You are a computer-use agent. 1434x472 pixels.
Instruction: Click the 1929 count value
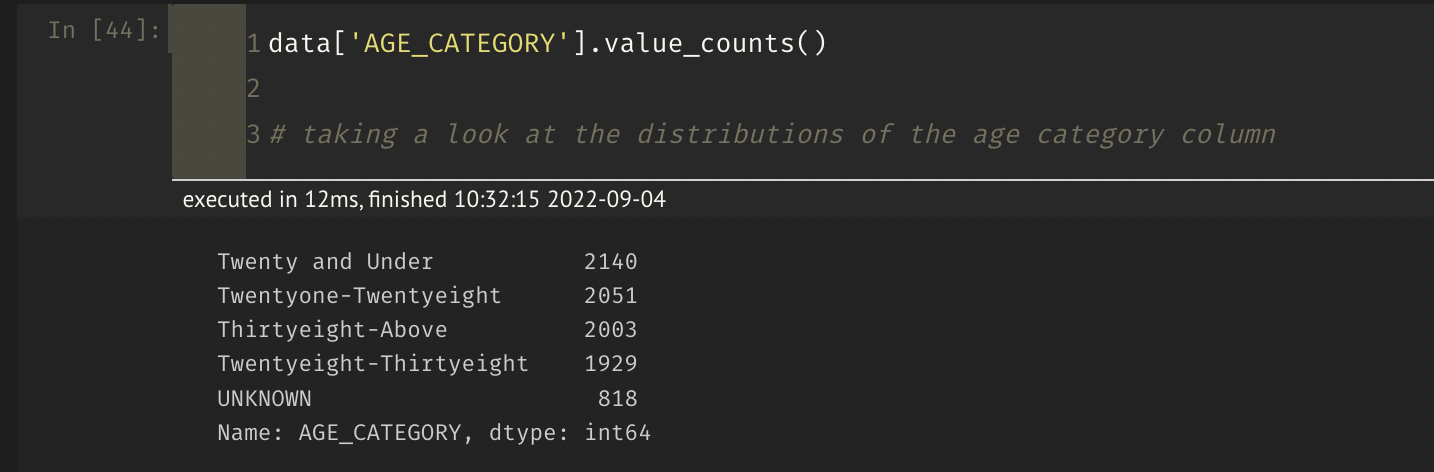click(611, 364)
